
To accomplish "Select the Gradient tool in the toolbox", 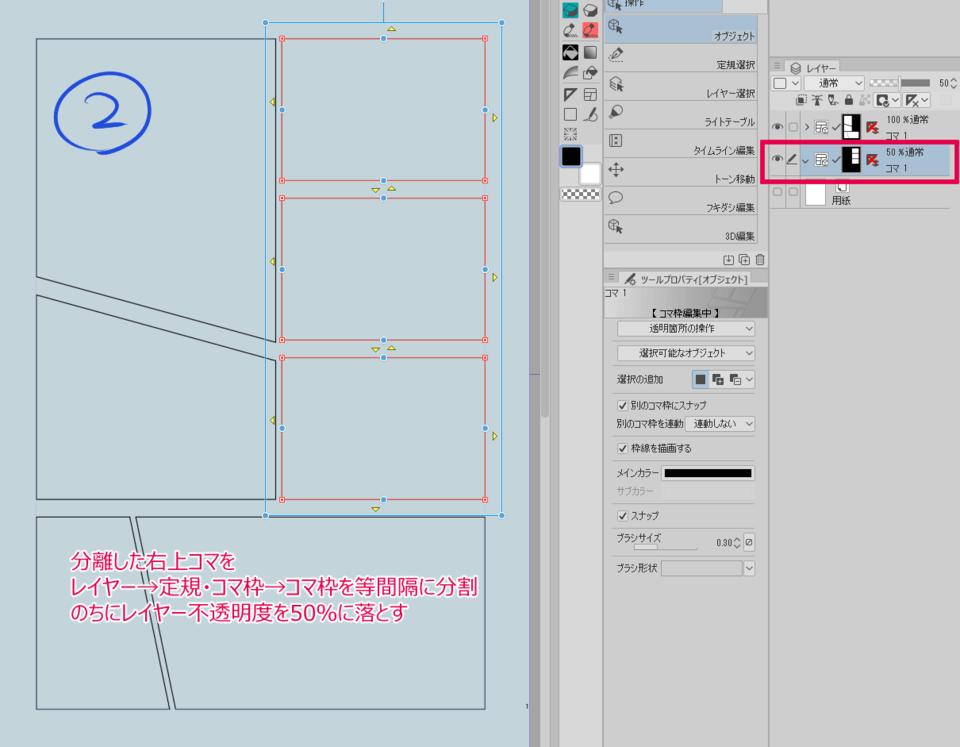I will click(x=591, y=52).
